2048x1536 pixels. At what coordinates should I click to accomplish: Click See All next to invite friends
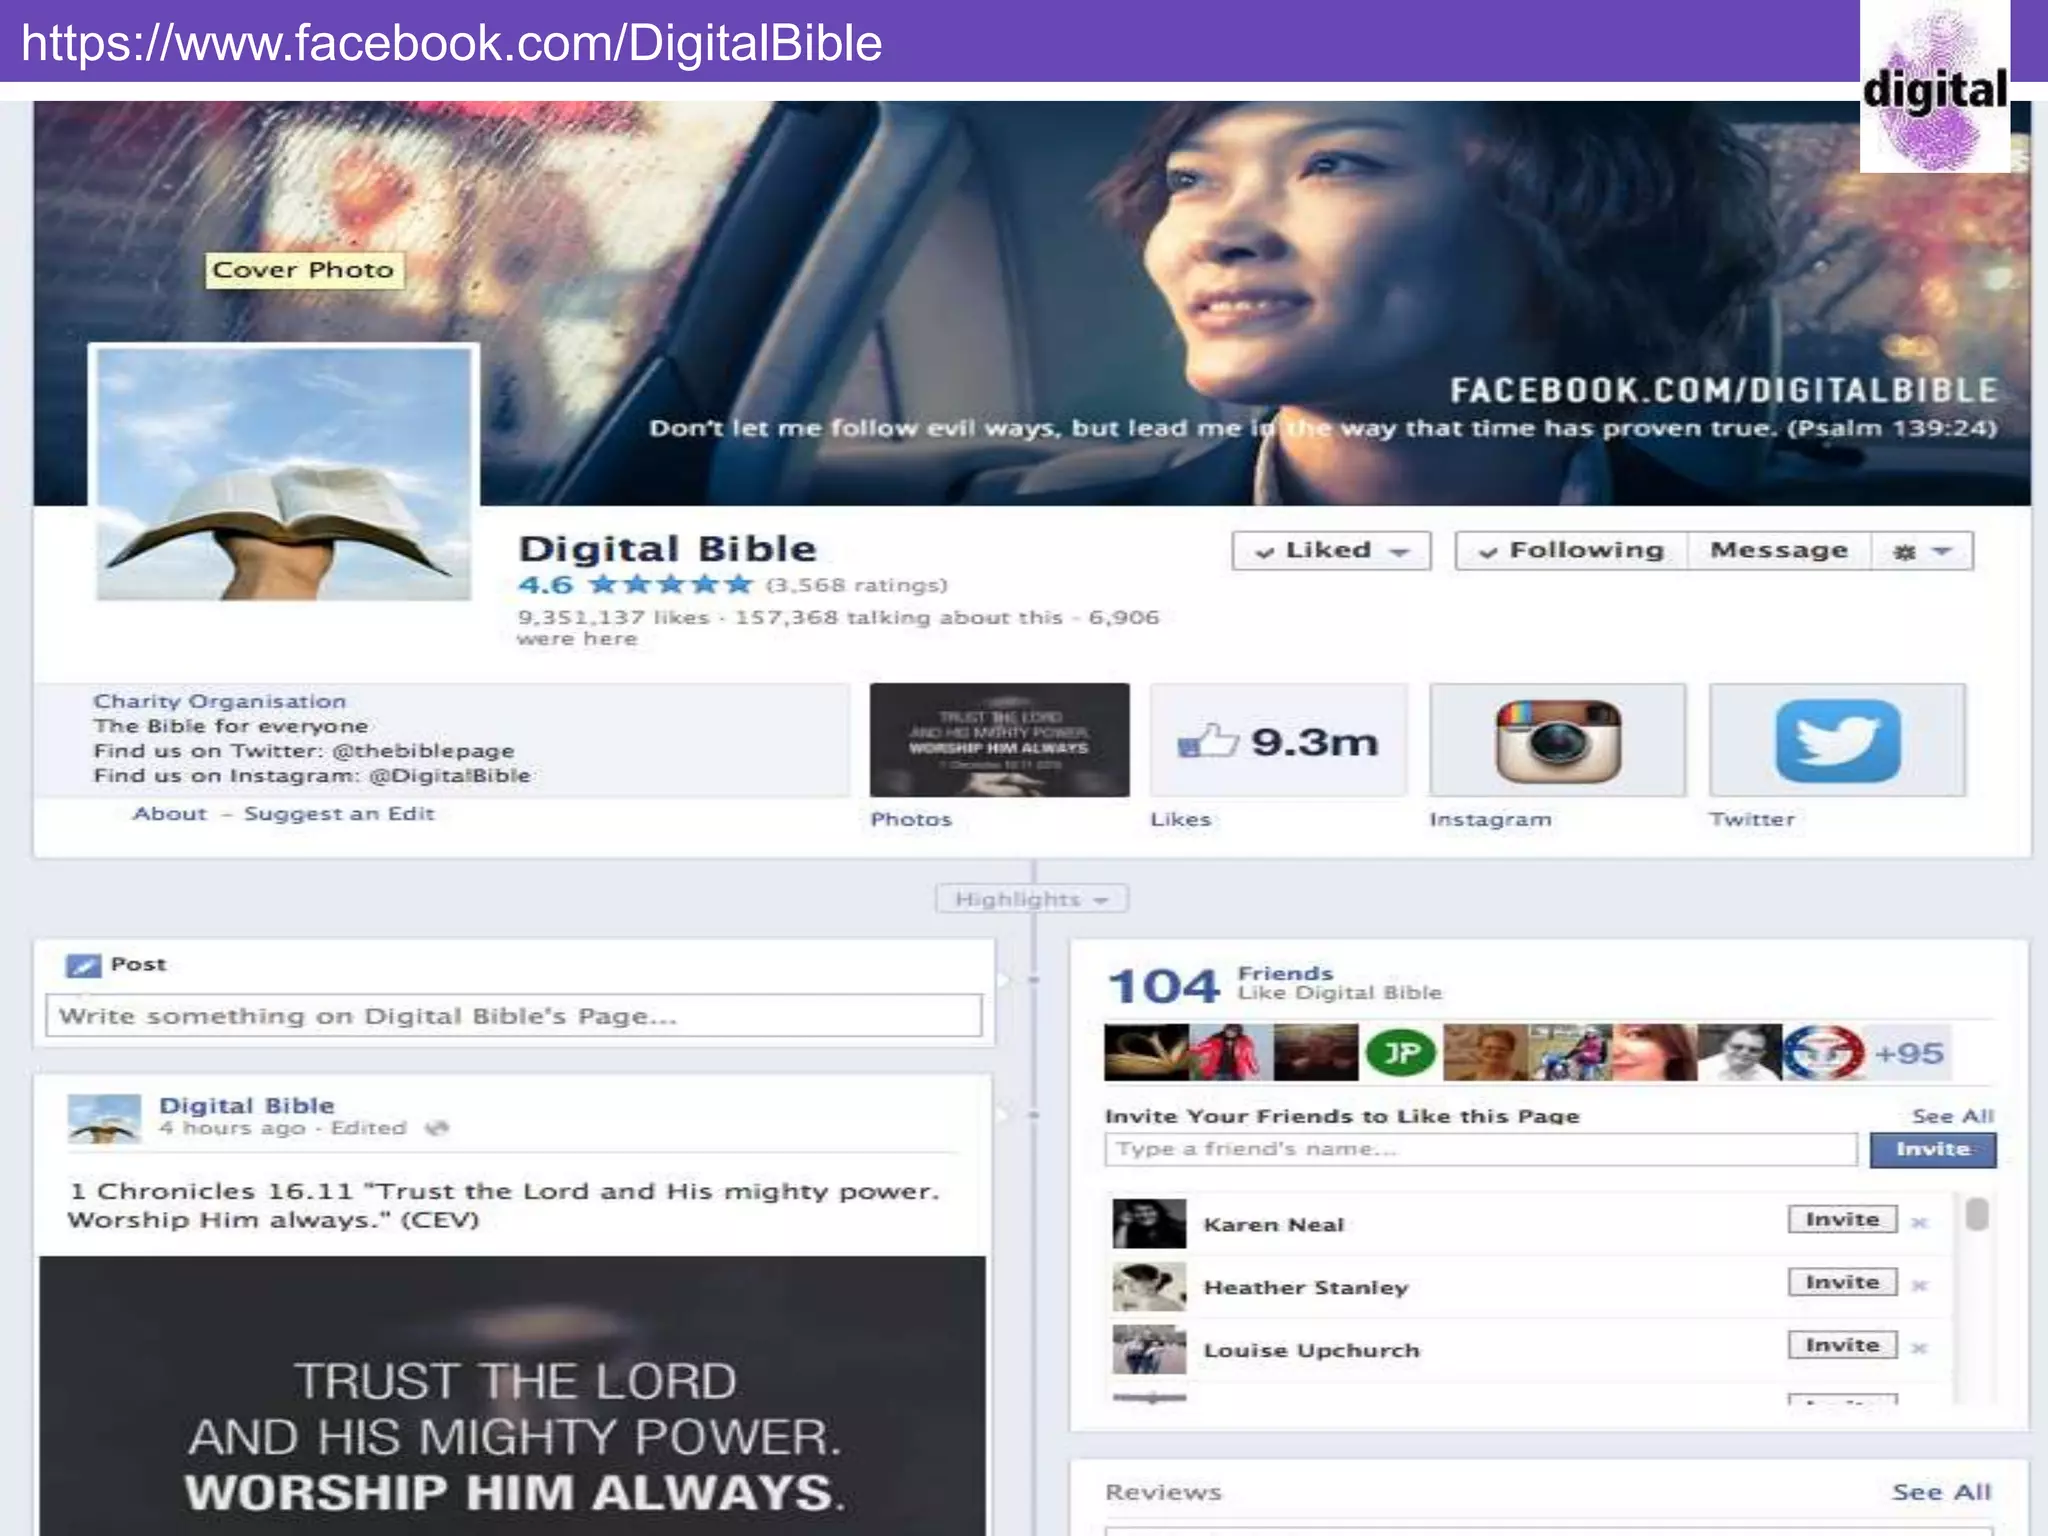1952,1116
